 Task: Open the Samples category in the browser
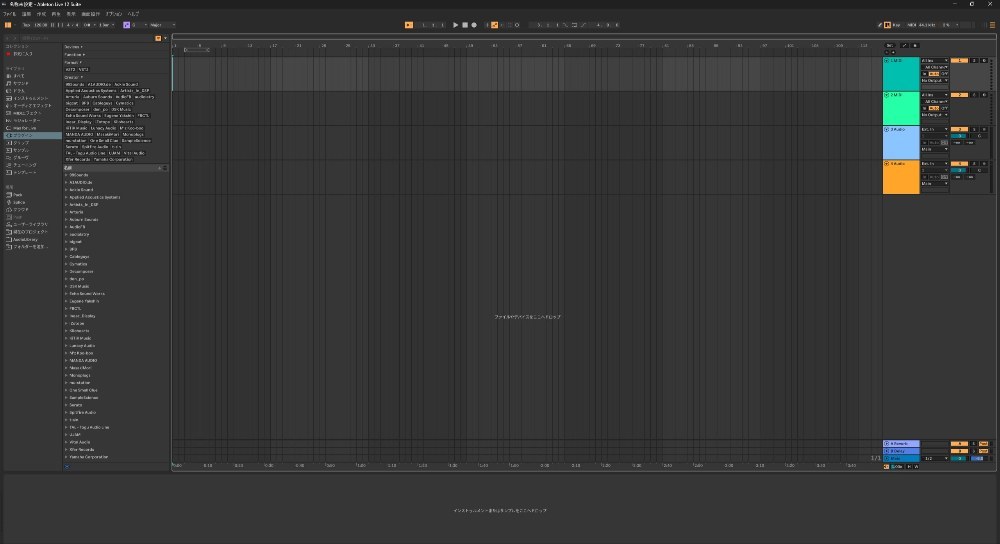tap(18, 151)
